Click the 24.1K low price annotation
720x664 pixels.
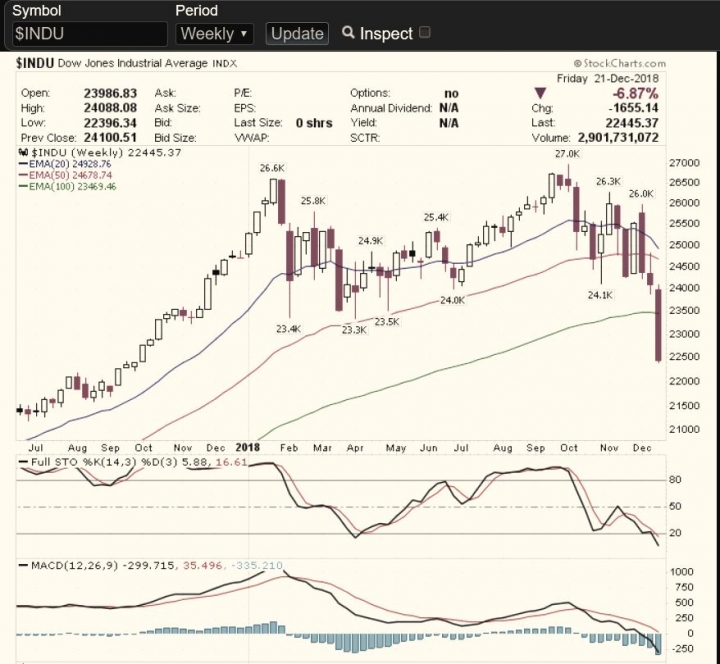pyautogui.click(x=600, y=295)
